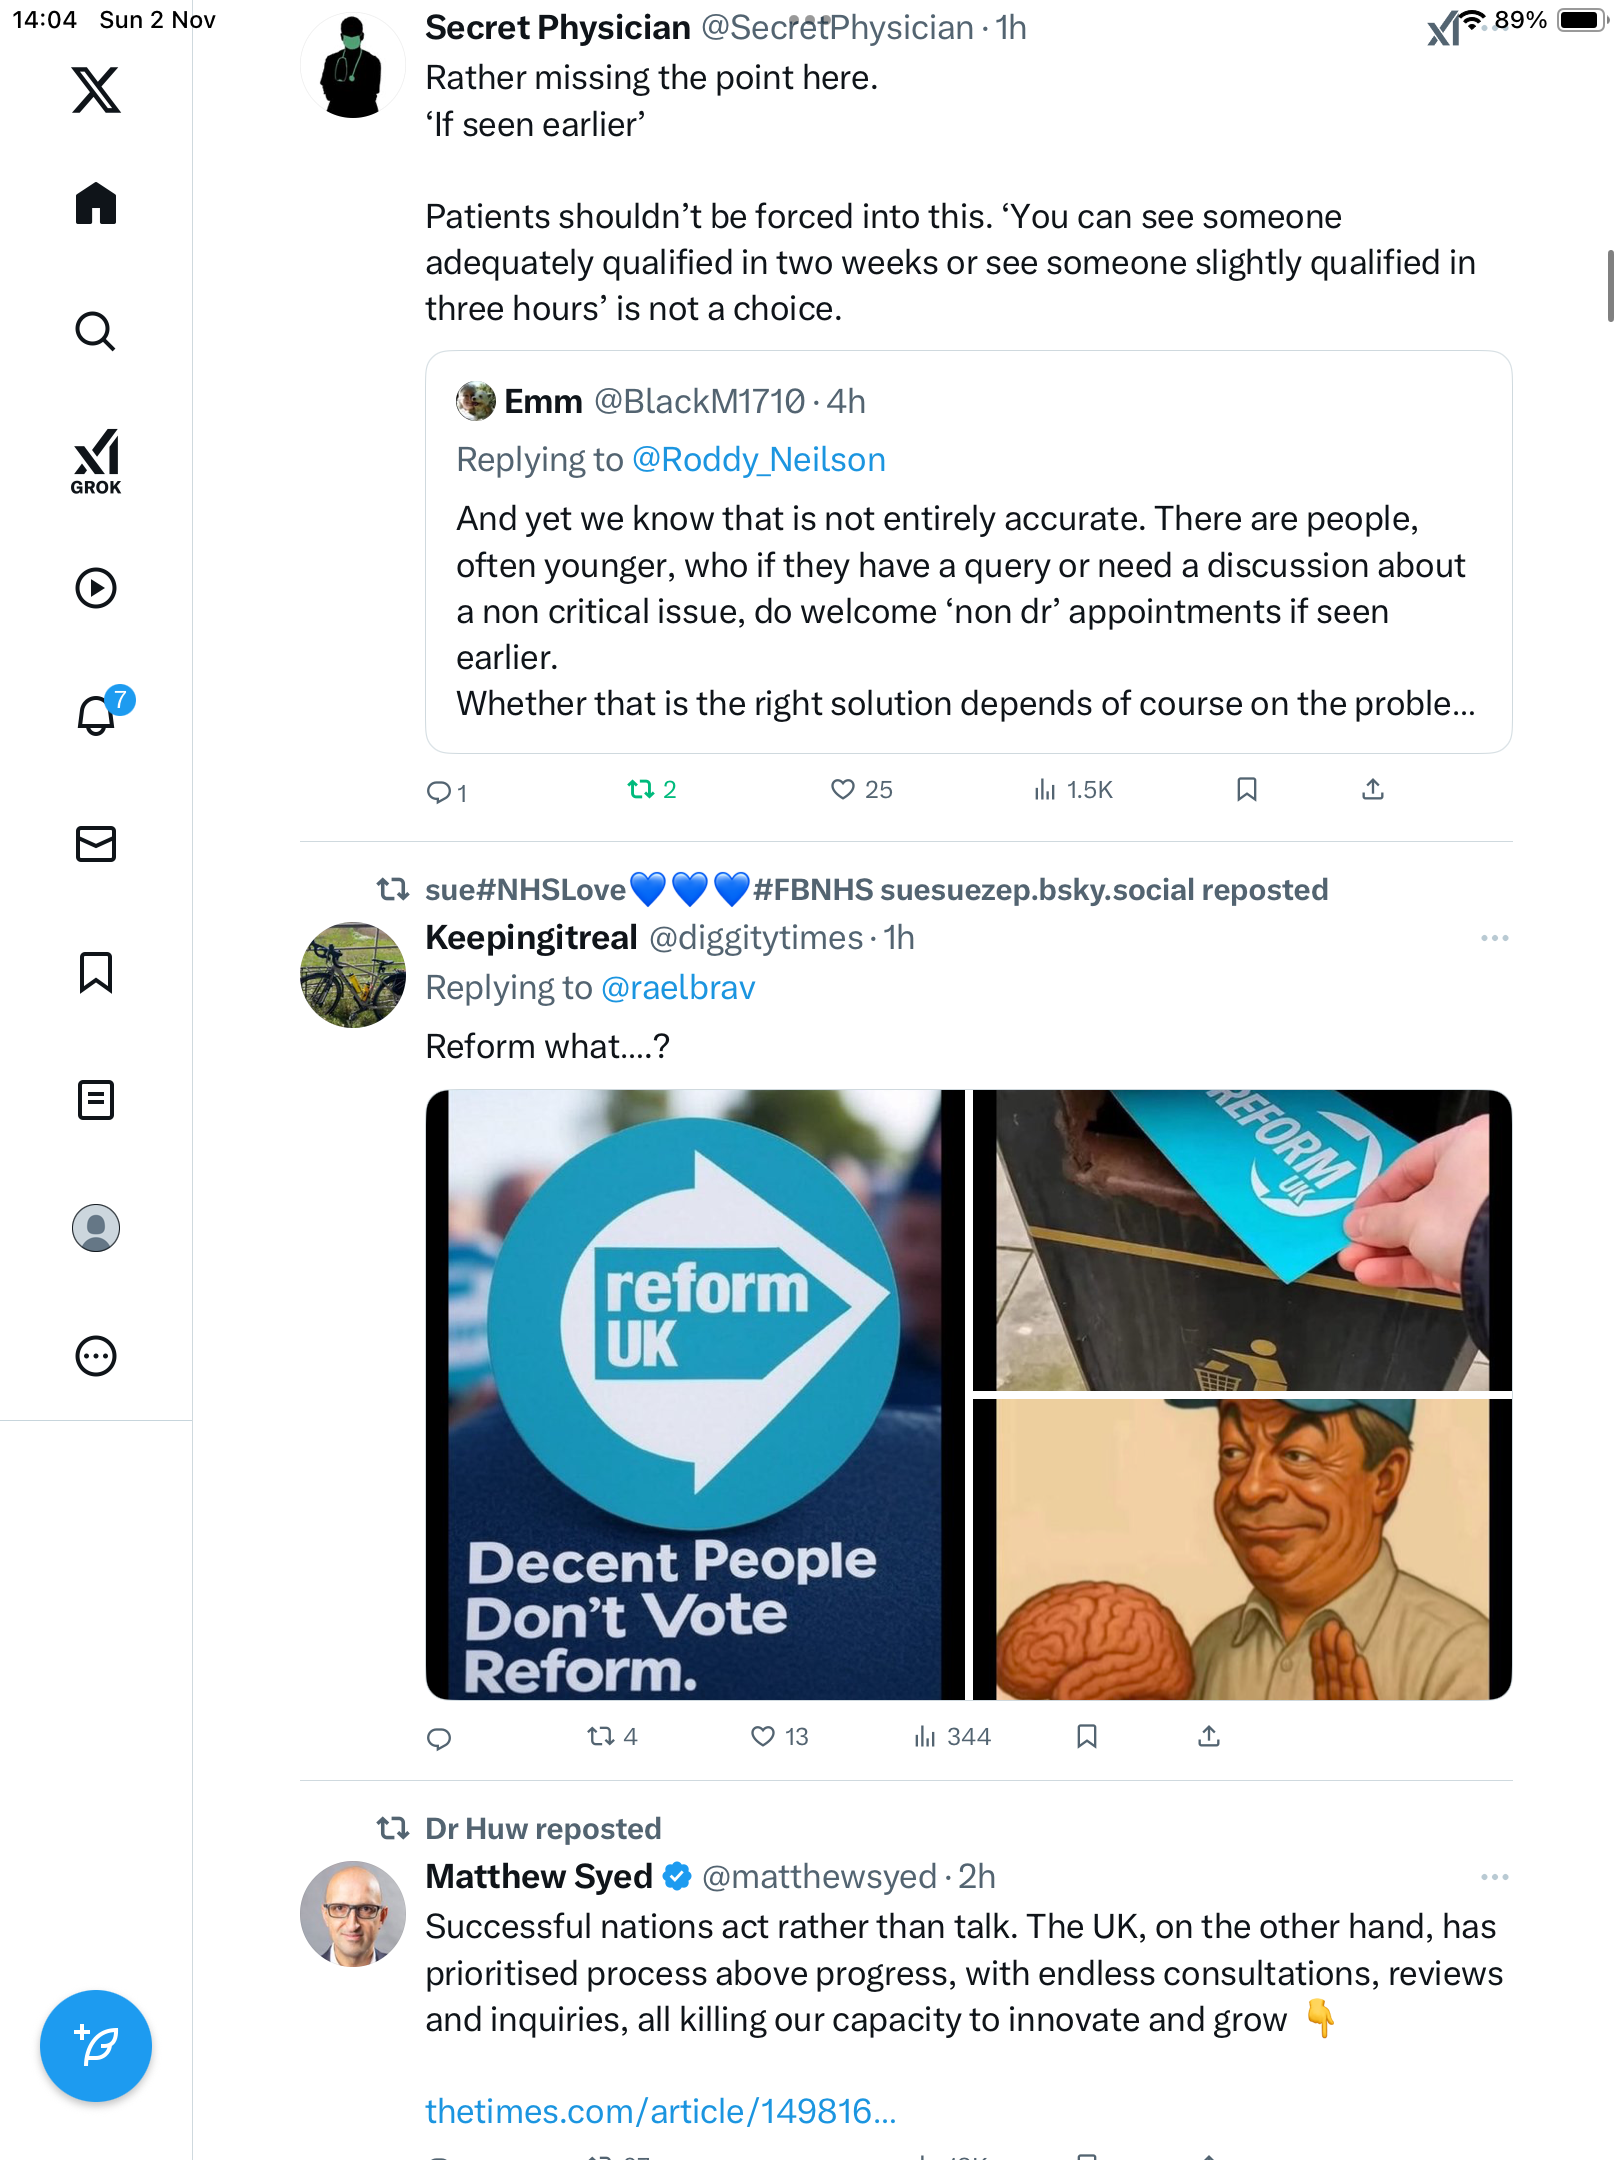Open the @Roddy_Neilson mention link
Screen dimensions: 1620x2160
[x=759, y=460]
